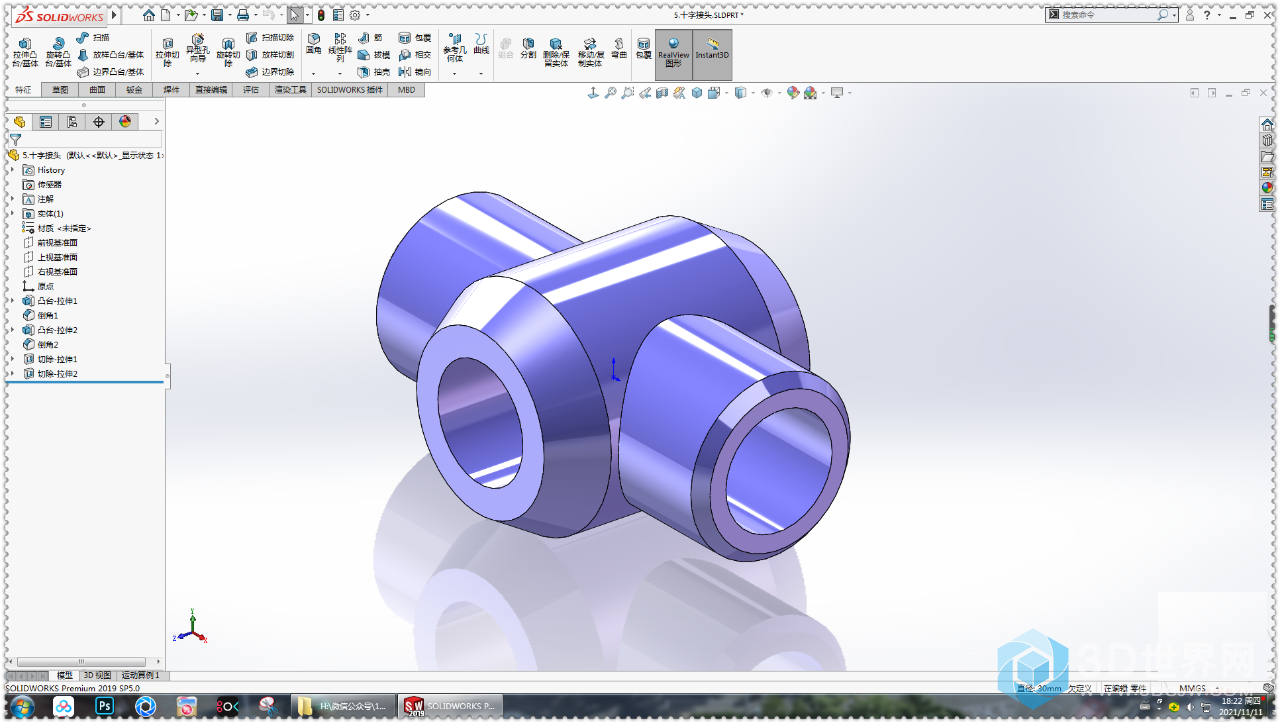Viewport: 1280px width, 723px height.
Task: Select the 边界凸台/基体 boundary boss tool
Action: [111, 72]
